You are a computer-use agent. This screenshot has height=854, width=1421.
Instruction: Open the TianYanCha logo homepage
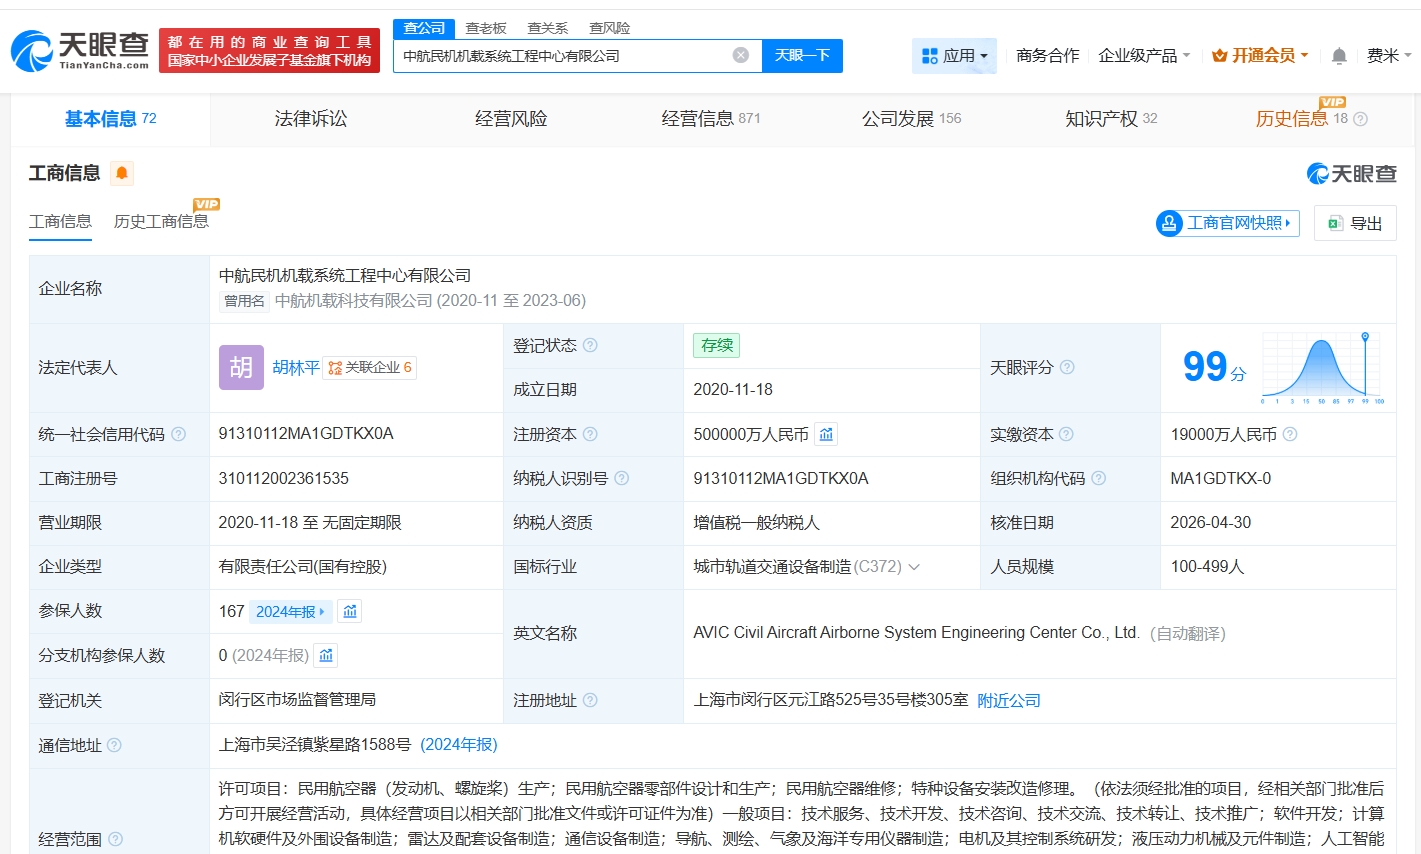[80, 50]
